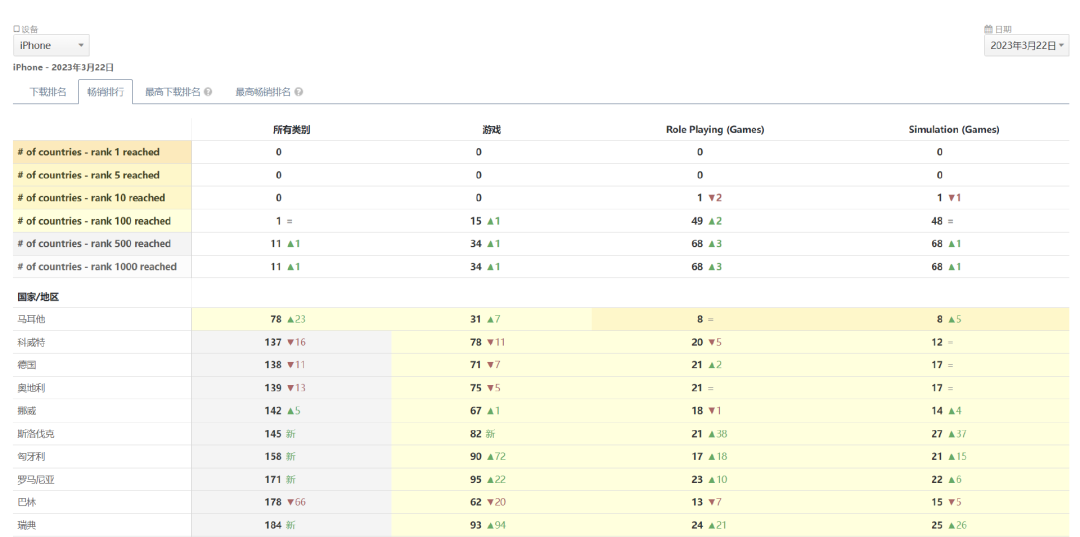Click the 游戏 column header
Image resolution: width=1080 pixels, height=537 pixels.
491,129
